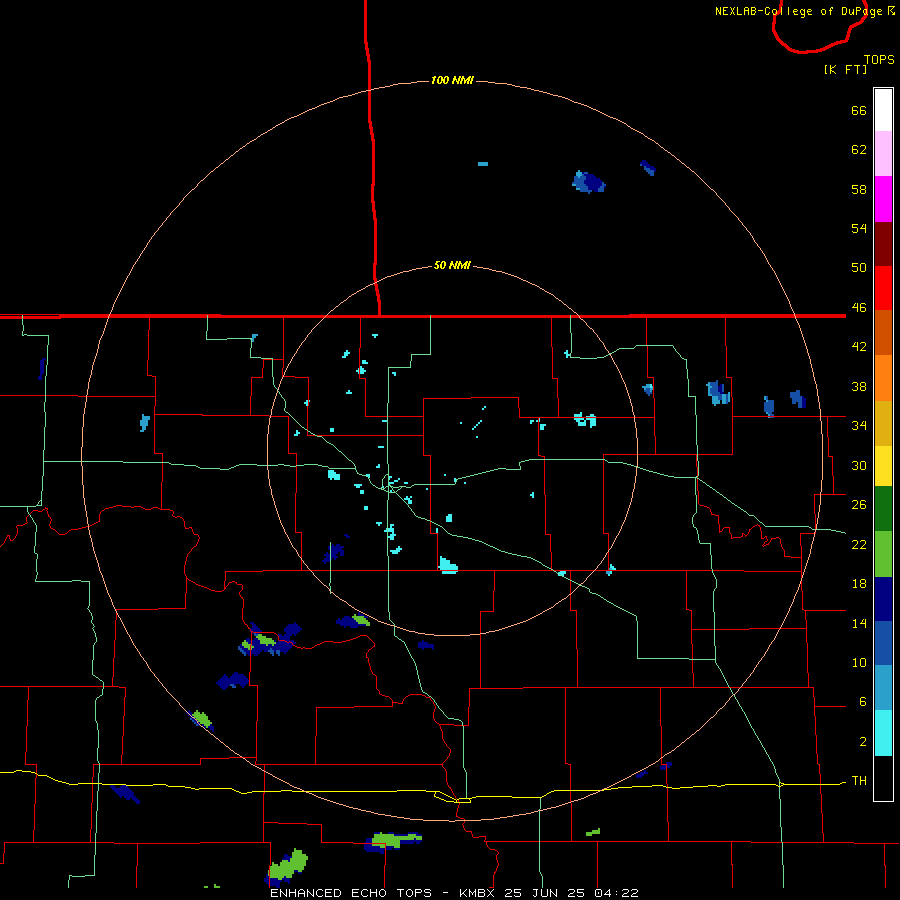Click the "JUN" month in caption
The width and height of the screenshot is (900, 900).
pyautogui.click(x=543, y=893)
